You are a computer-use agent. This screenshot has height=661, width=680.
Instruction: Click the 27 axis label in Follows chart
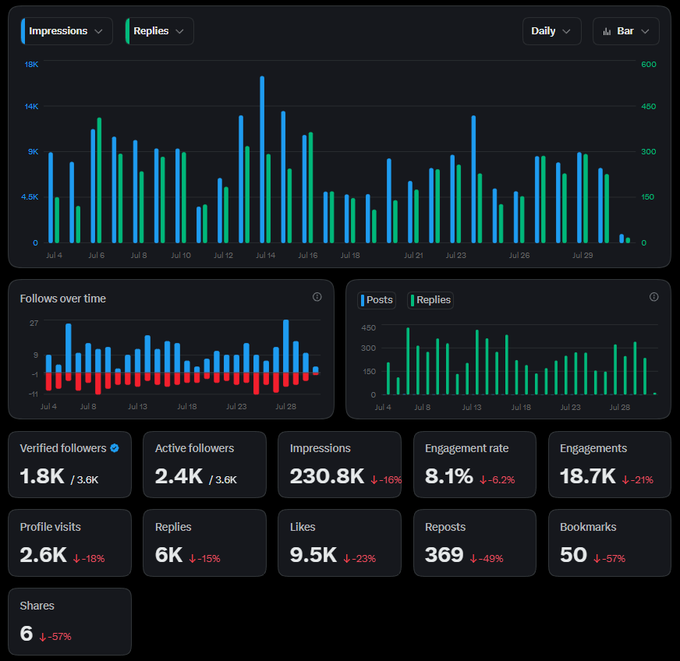[34, 323]
